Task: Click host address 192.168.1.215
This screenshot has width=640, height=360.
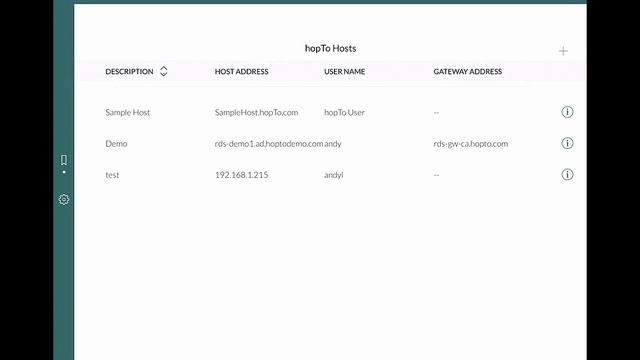Action: click(242, 175)
